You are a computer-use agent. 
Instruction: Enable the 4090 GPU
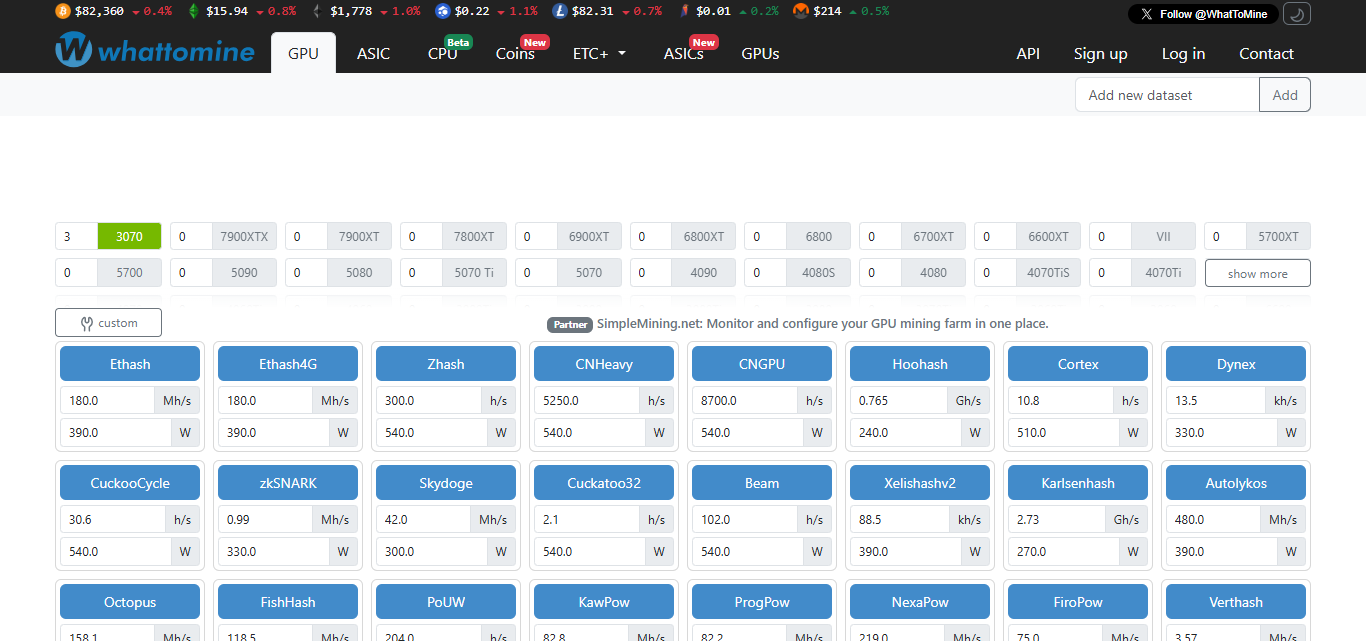(x=704, y=272)
